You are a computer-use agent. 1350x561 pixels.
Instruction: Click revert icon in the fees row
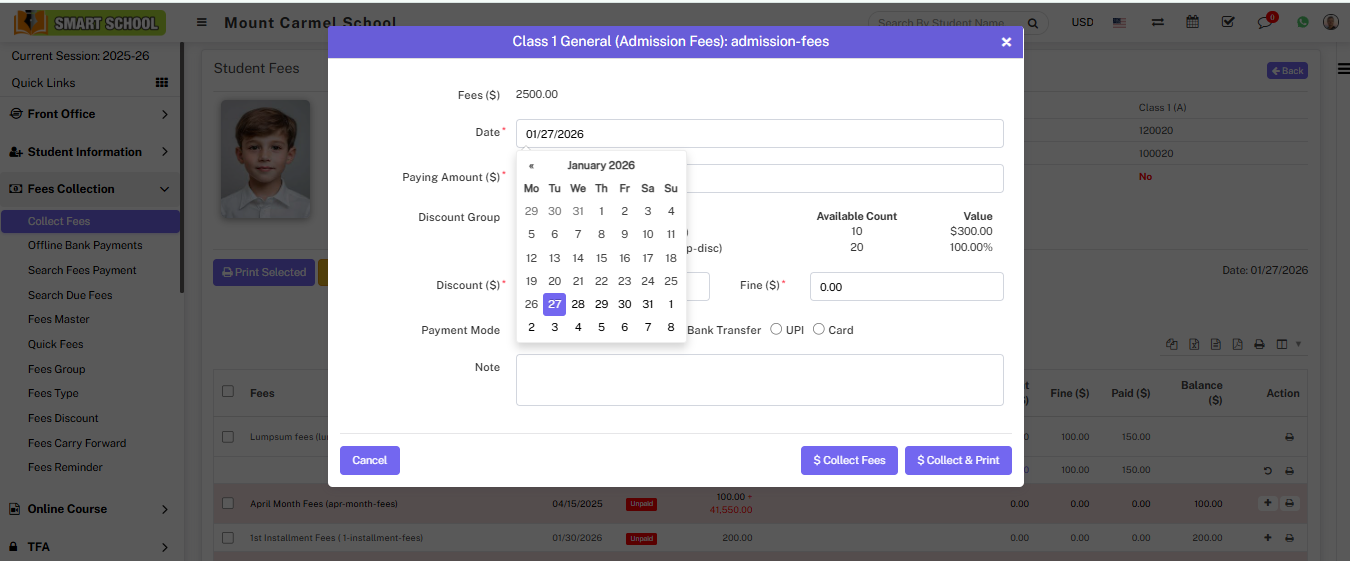(x=1268, y=470)
